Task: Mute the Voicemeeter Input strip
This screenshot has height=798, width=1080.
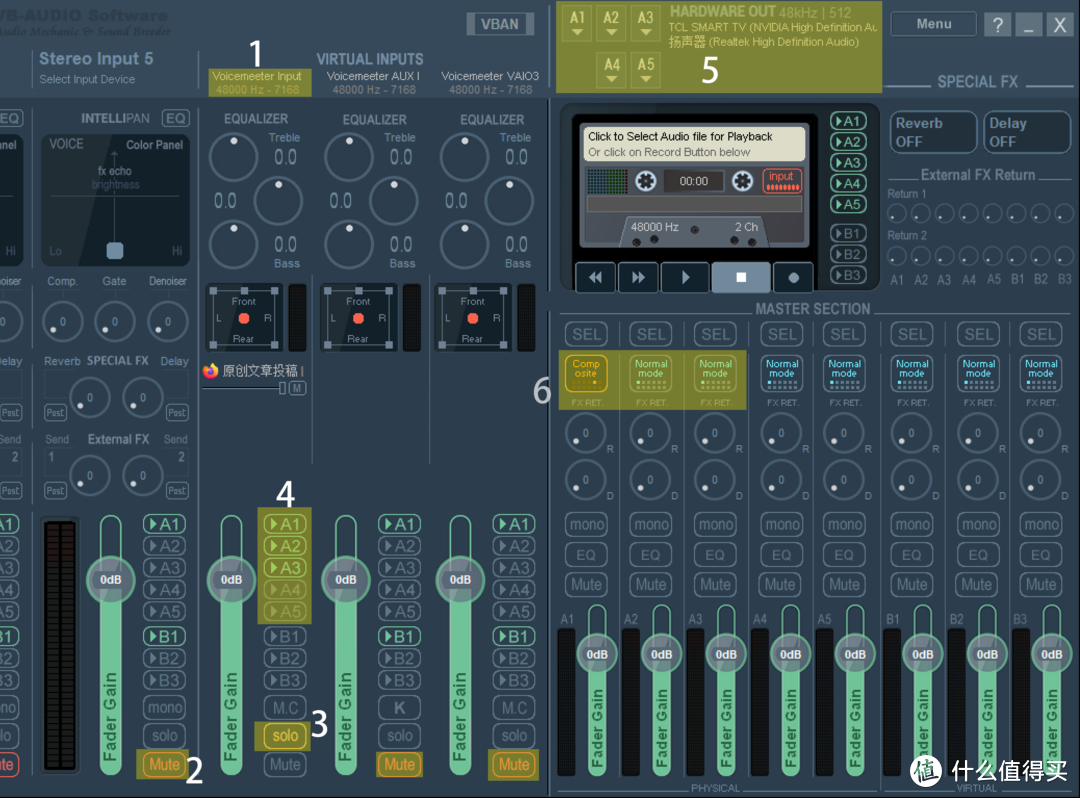Action: pos(285,764)
